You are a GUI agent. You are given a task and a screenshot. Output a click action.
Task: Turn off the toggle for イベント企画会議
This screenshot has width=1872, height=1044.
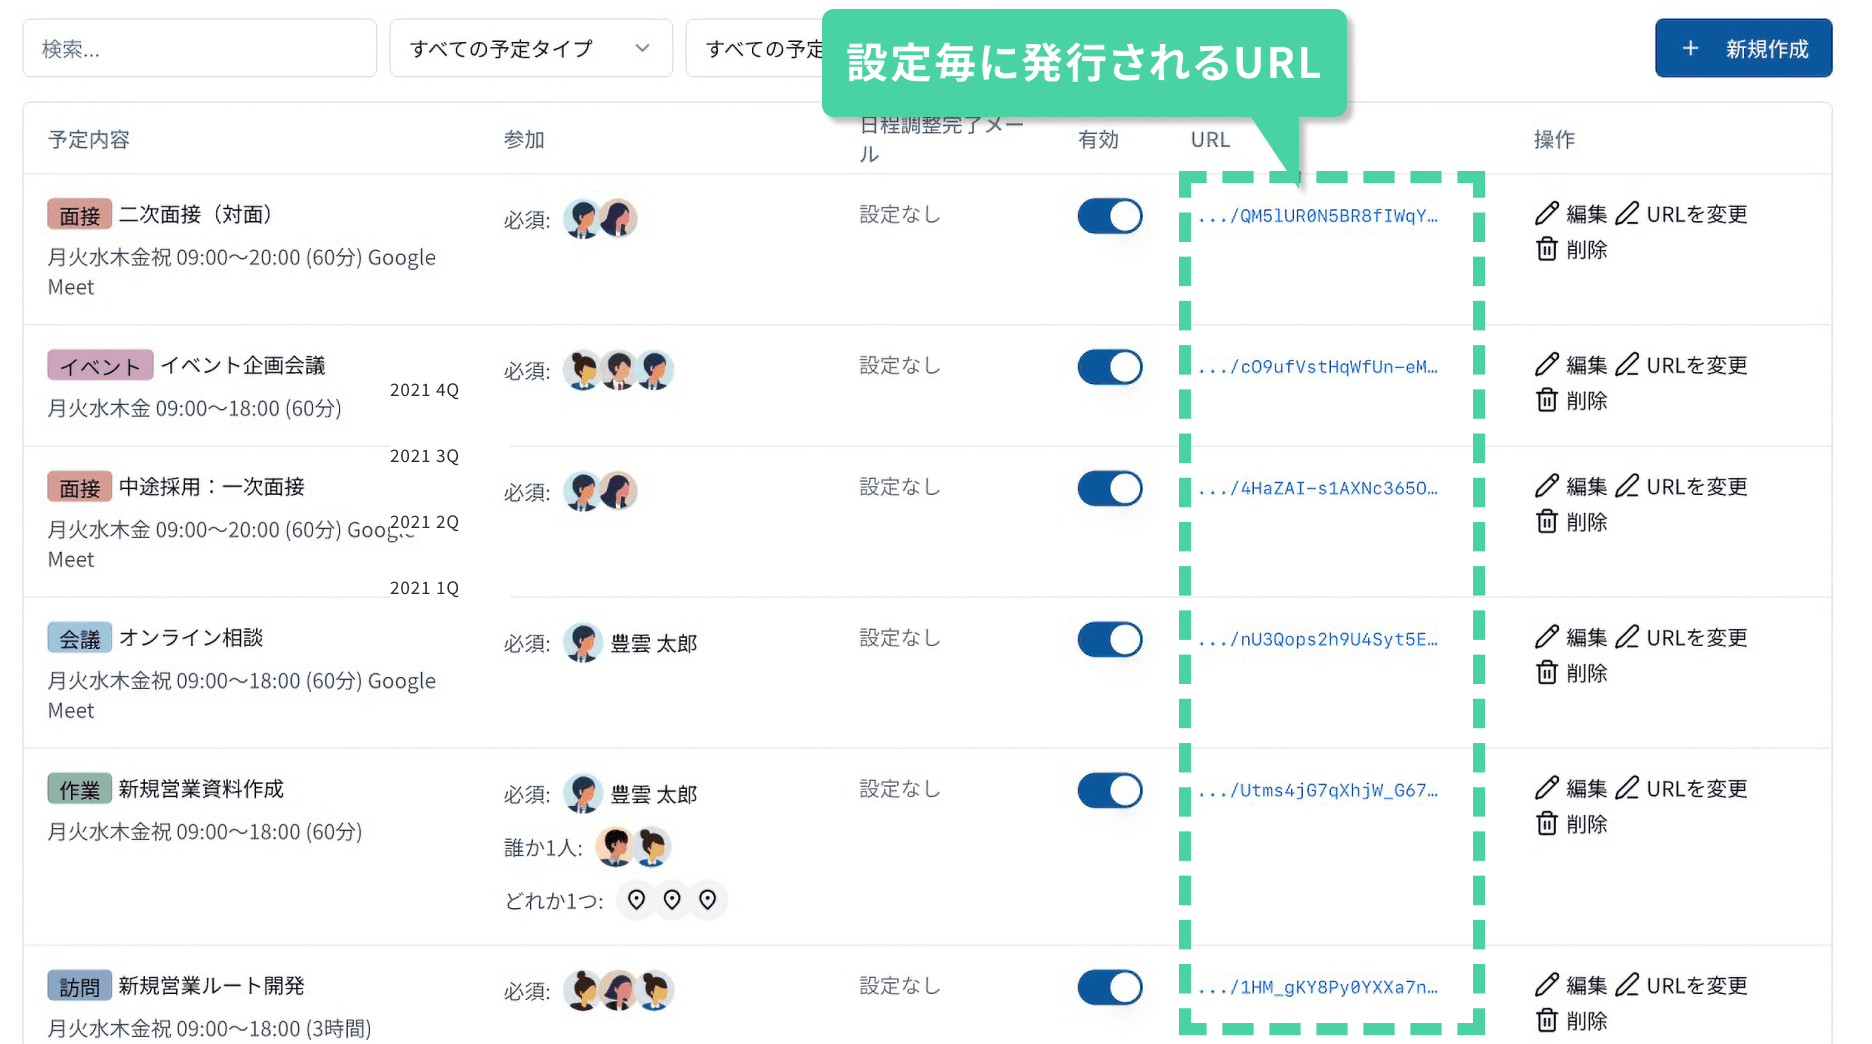[x=1110, y=366]
